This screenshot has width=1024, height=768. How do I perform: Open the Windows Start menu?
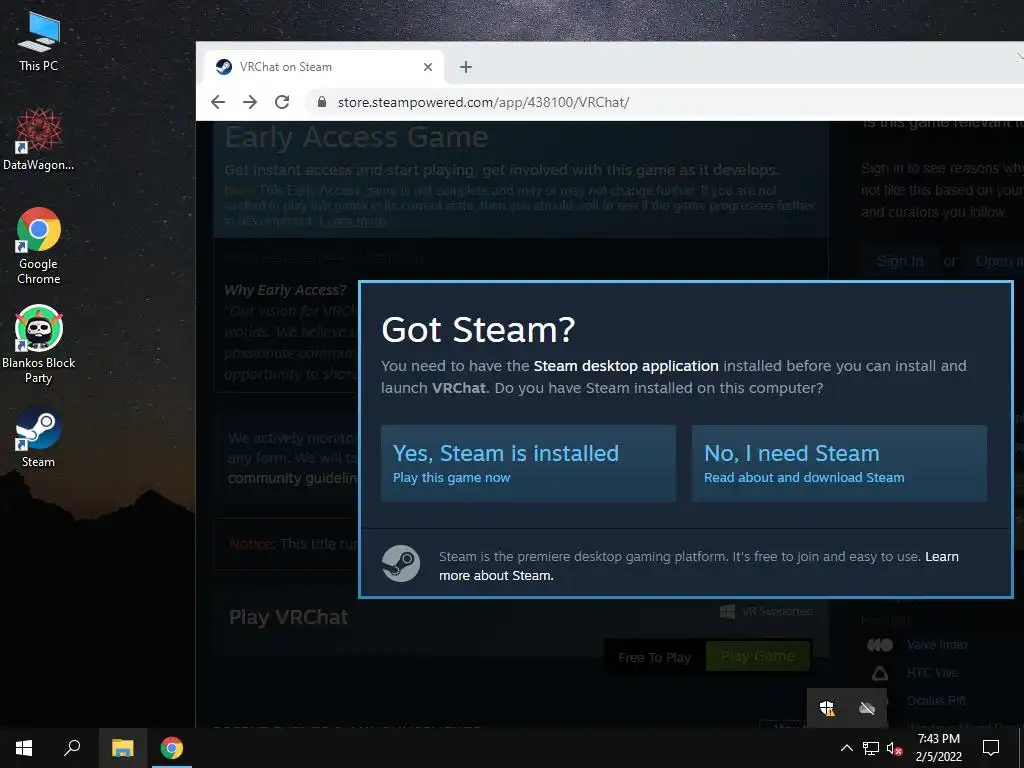point(24,748)
